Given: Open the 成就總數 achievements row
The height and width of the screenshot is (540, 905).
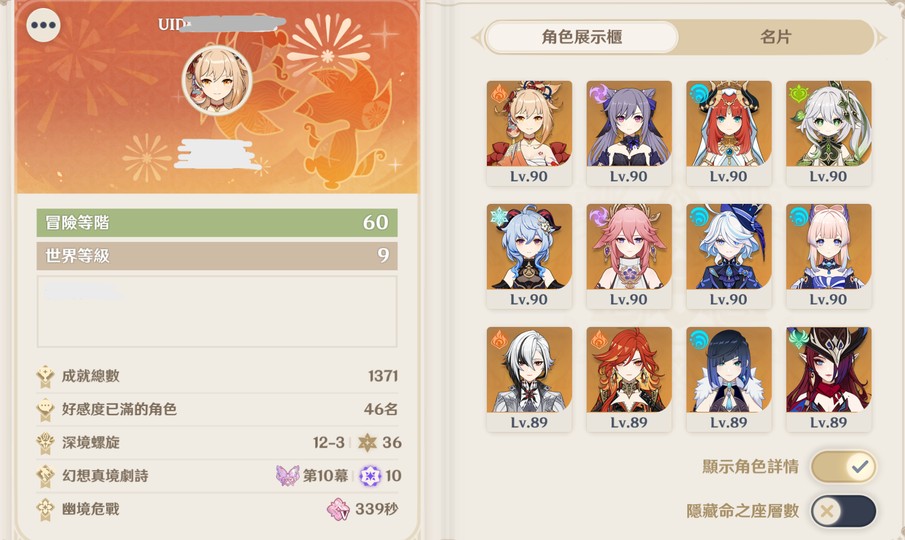Looking at the screenshot, I should pos(218,376).
